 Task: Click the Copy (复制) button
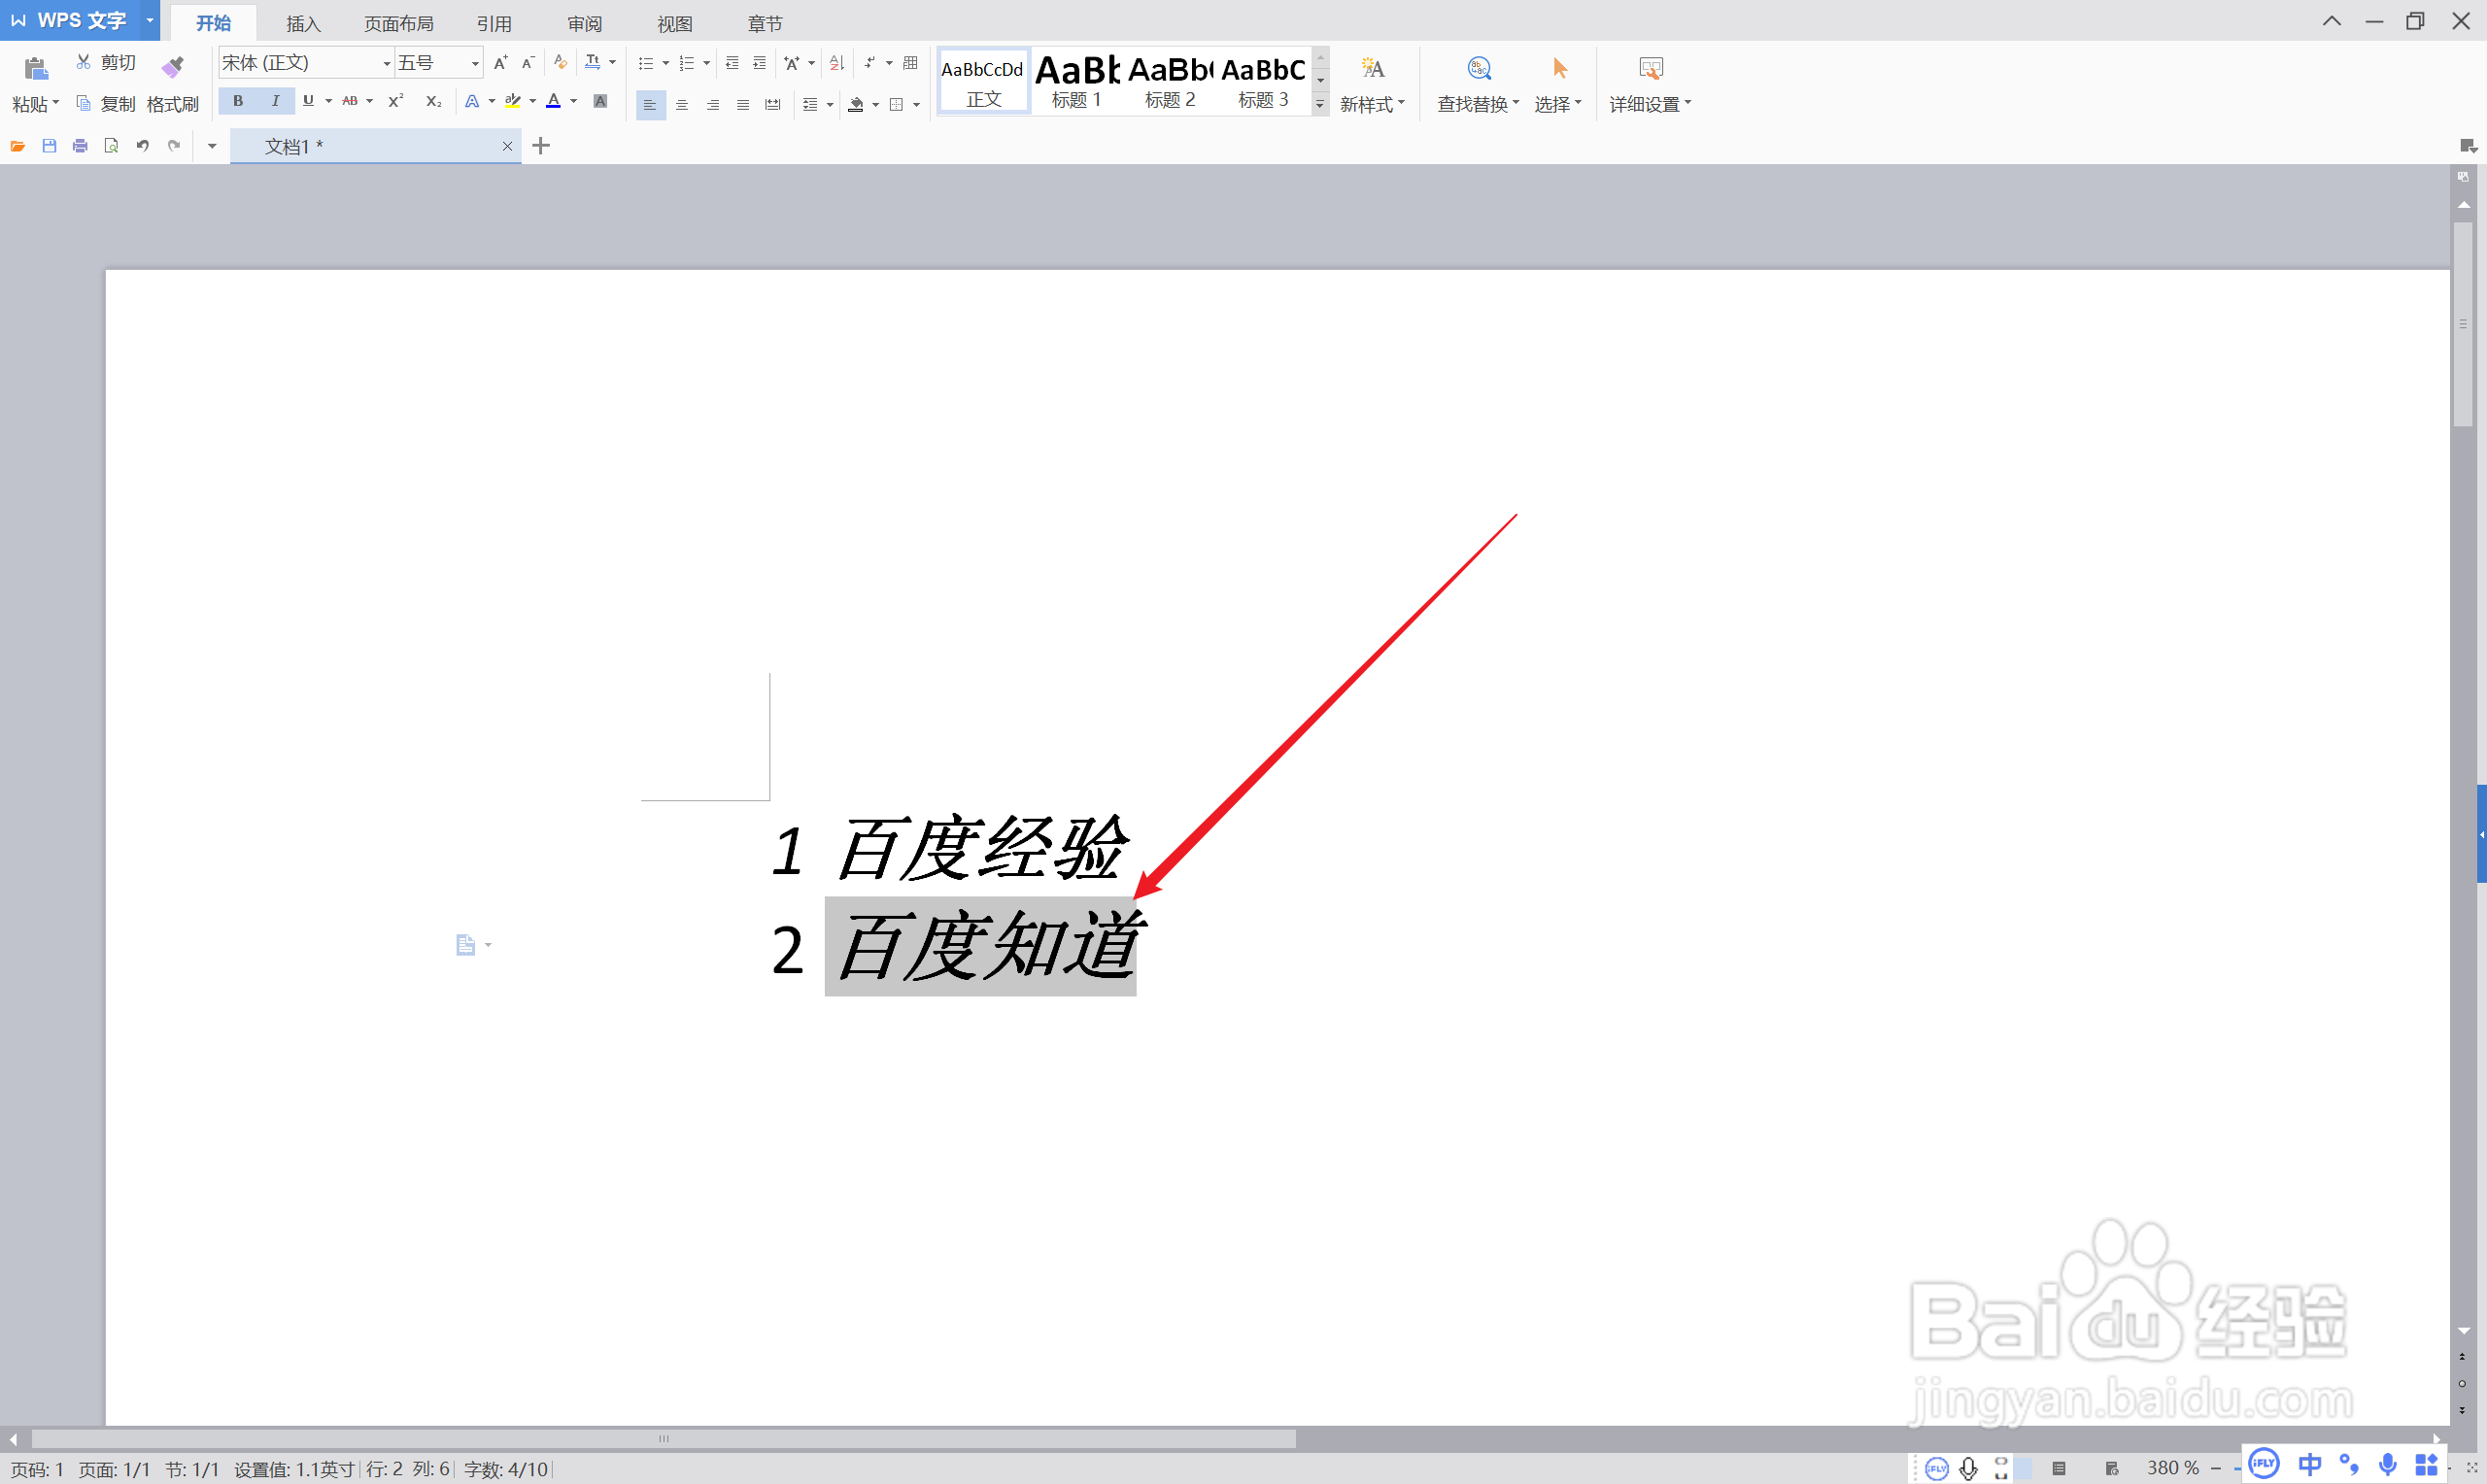(106, 104)
